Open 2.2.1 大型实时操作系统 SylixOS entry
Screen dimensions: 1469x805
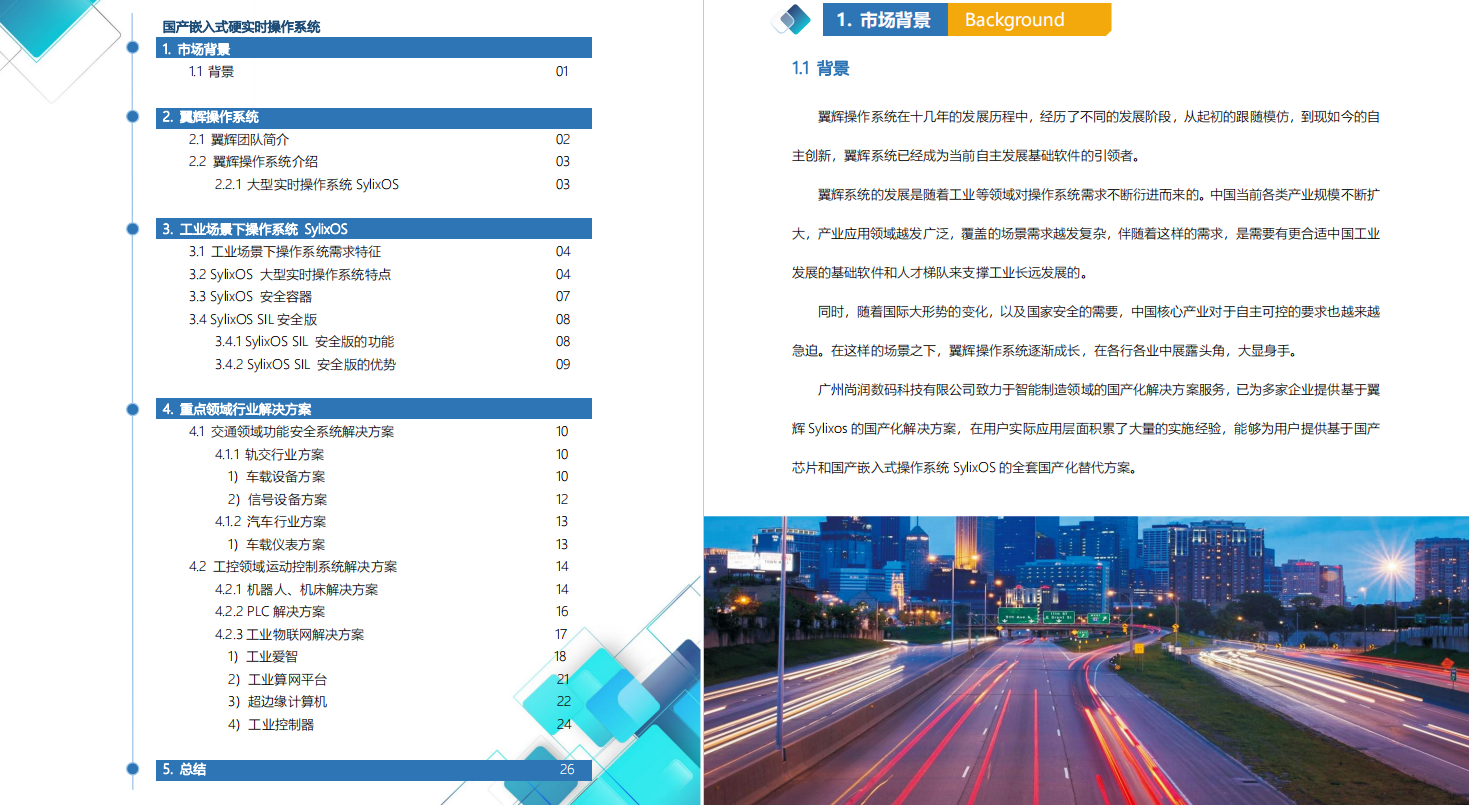(307, 184)
